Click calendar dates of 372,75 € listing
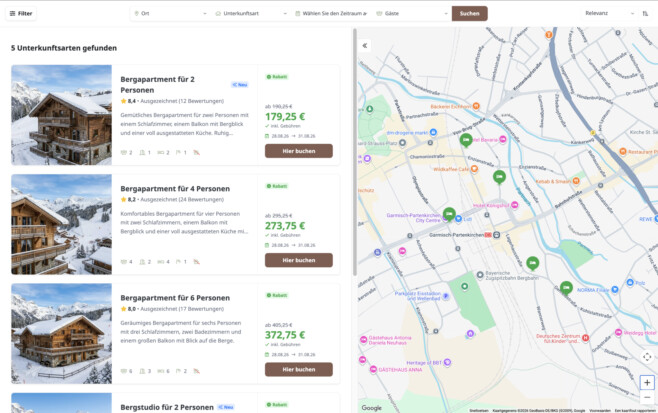This screenshot has height=413, width=658. (290, 355)
